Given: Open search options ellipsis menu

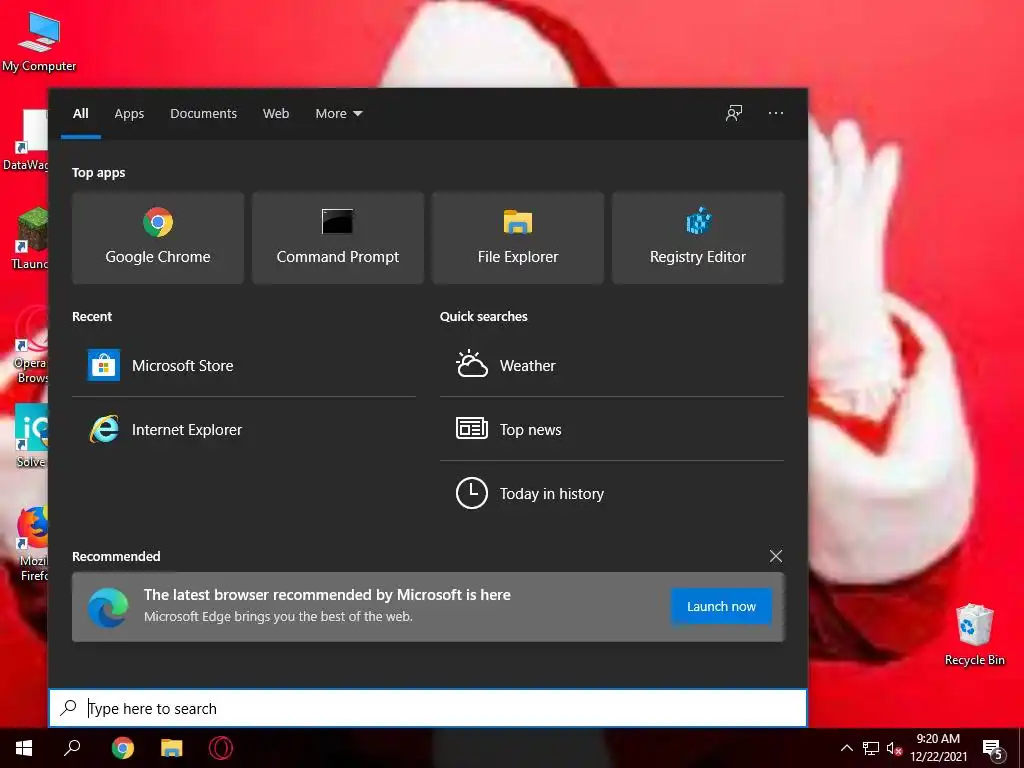Looking at the screenshot, I should [776, 113].
